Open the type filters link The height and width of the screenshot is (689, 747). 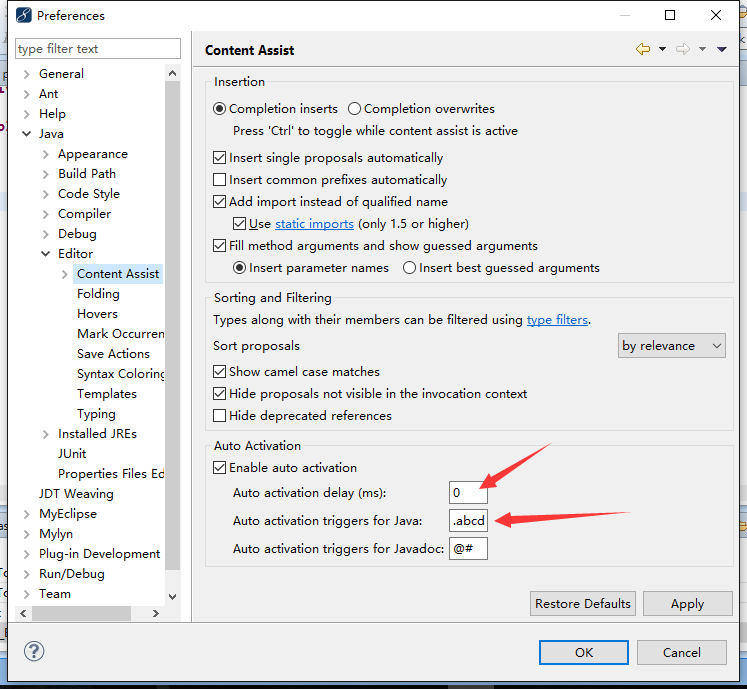click(557, 320)
